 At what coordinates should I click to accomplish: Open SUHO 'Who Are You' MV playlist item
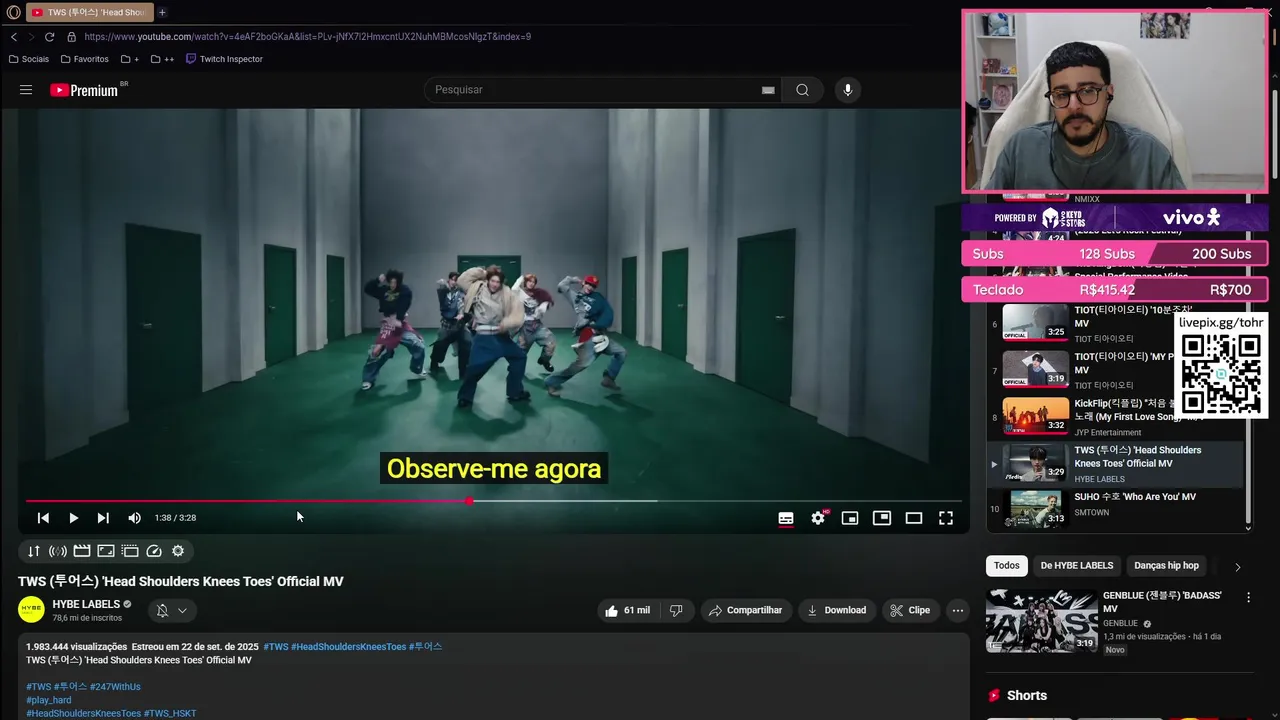[1115, 510]
